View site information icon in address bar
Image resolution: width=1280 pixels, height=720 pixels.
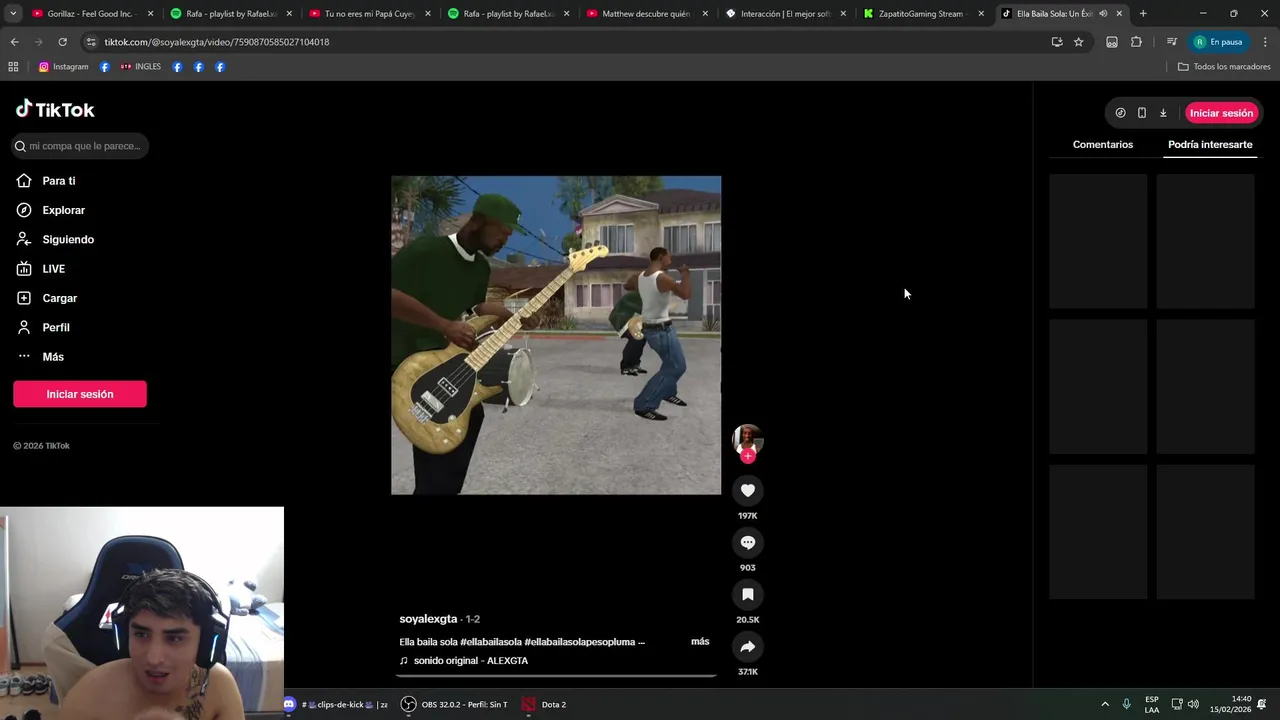pos(91,42)
